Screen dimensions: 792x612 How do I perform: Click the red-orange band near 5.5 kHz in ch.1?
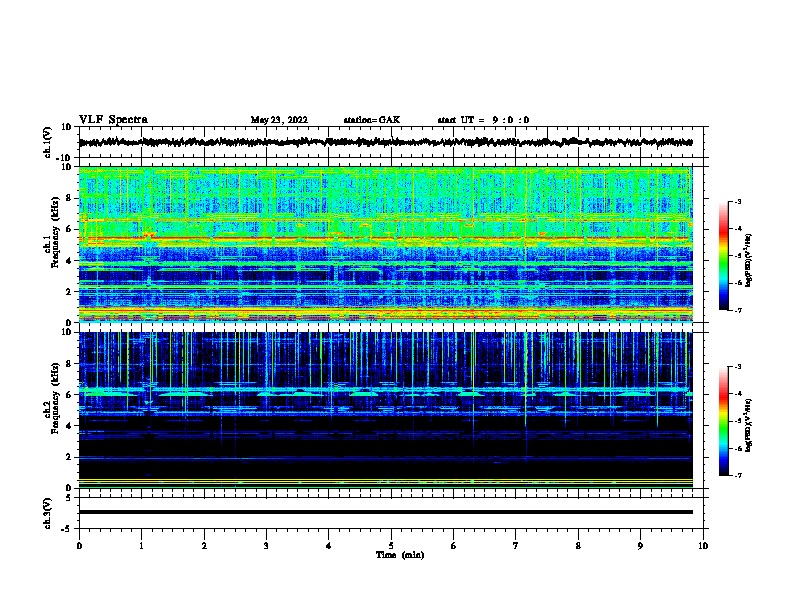click(385, 238)
